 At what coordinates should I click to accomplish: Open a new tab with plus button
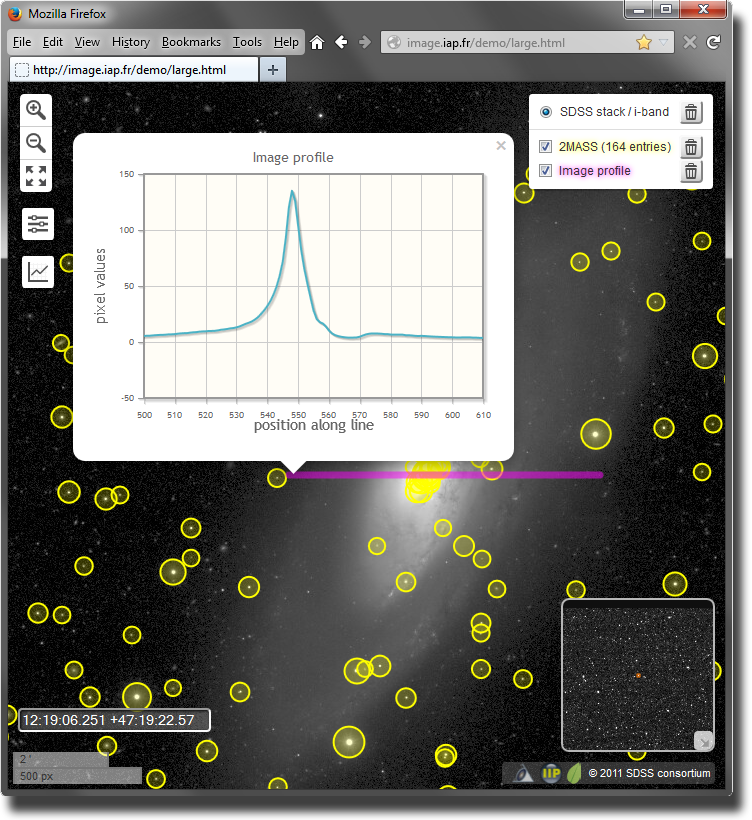[x=272, y=70]
